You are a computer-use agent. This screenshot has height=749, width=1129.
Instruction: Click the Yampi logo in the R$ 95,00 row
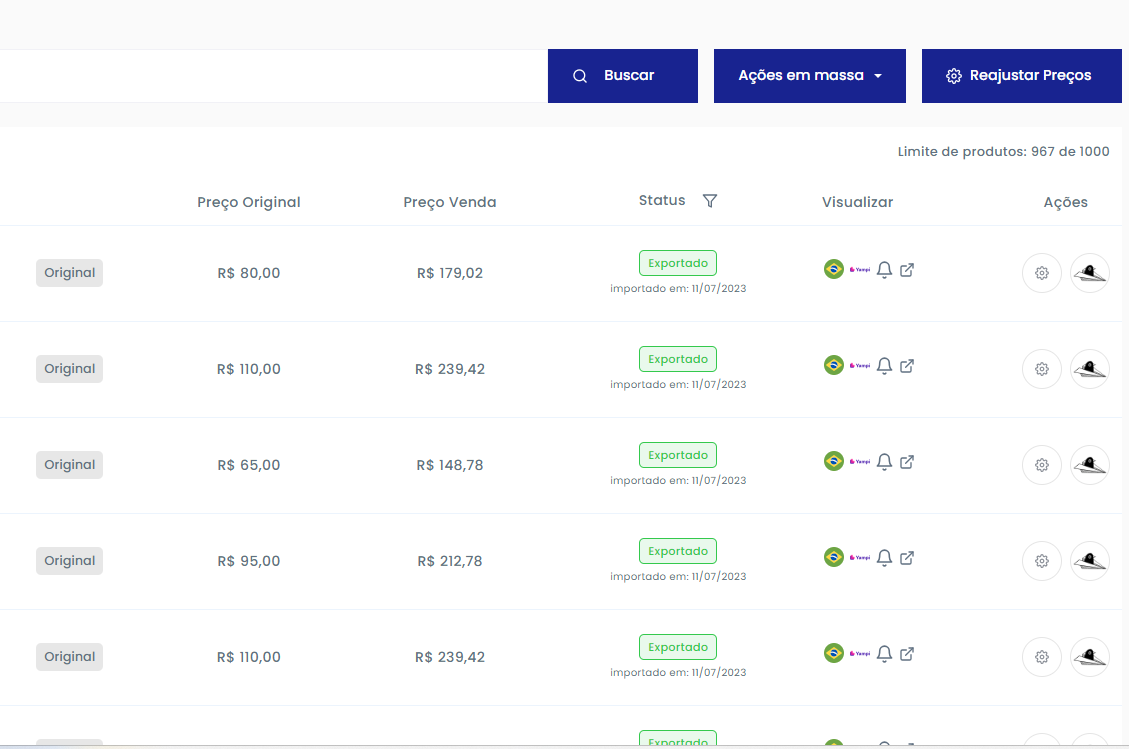[860, 557]
